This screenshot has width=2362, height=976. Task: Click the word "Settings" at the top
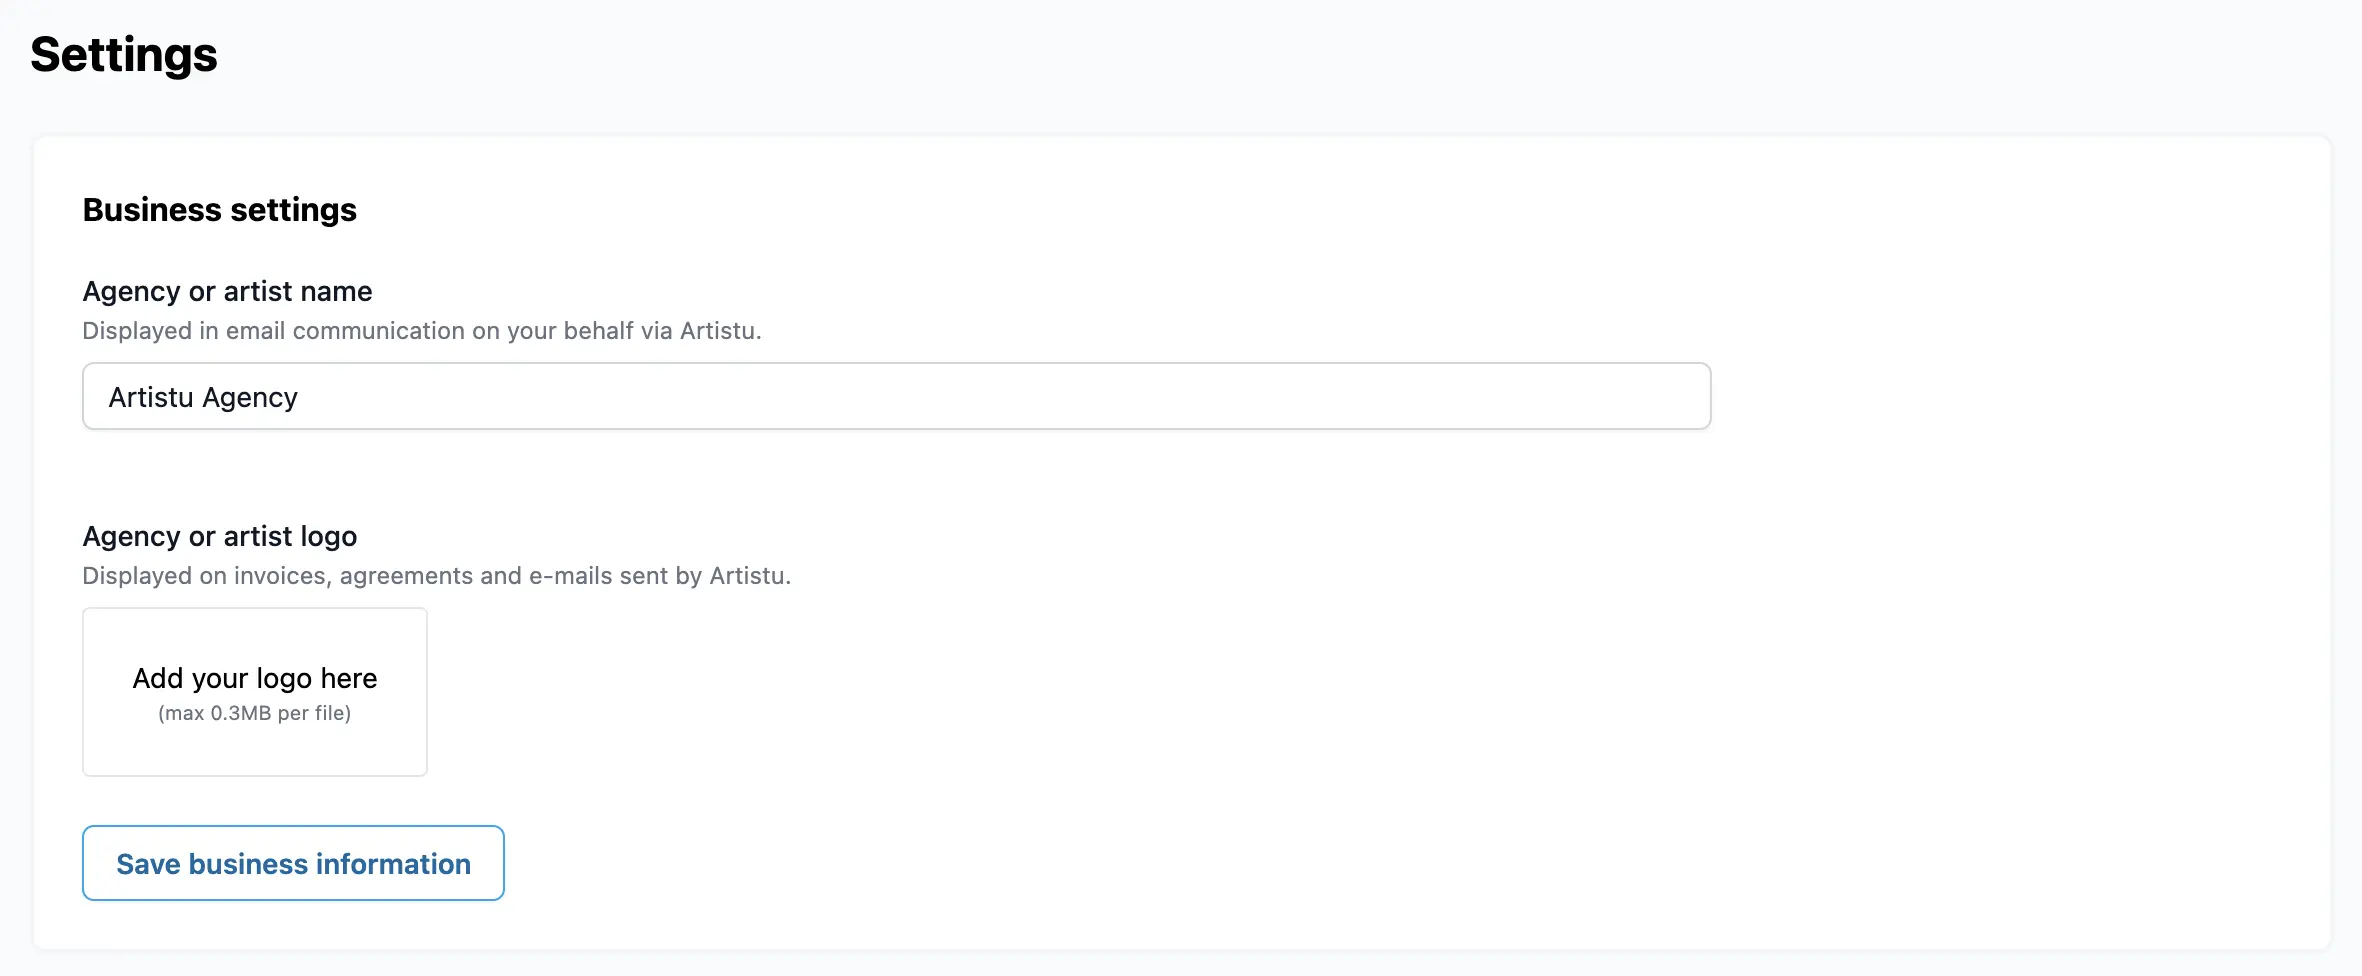pyautogui.click(x=124, y=54)
